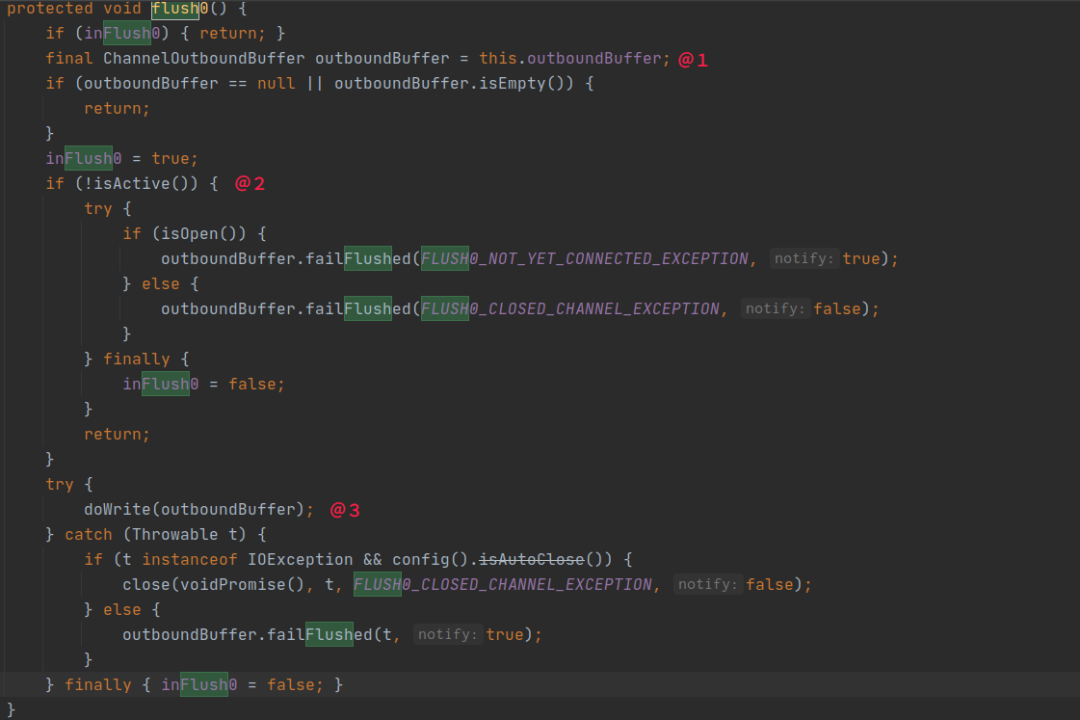This screenshot has height=720, width=1080.
Task: Click the '&&' operator before config()
Action: 373,559
